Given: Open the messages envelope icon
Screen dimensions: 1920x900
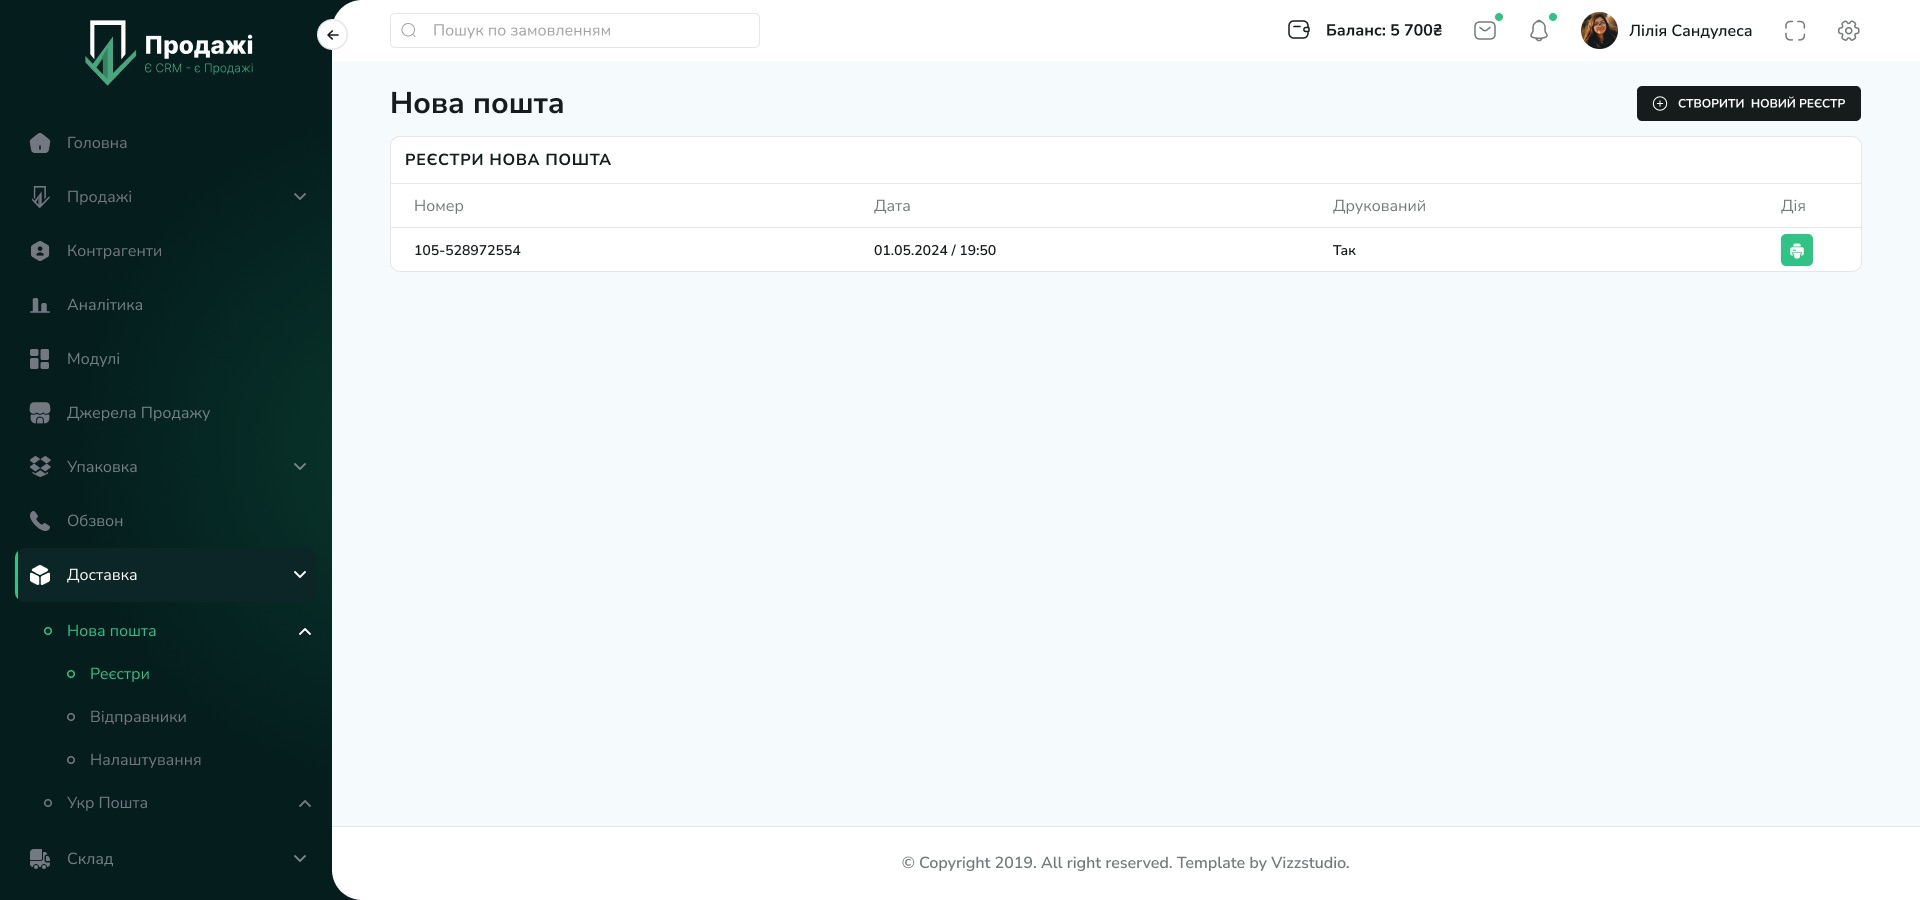Looking at the screenshot, I should pos(1485,30).
